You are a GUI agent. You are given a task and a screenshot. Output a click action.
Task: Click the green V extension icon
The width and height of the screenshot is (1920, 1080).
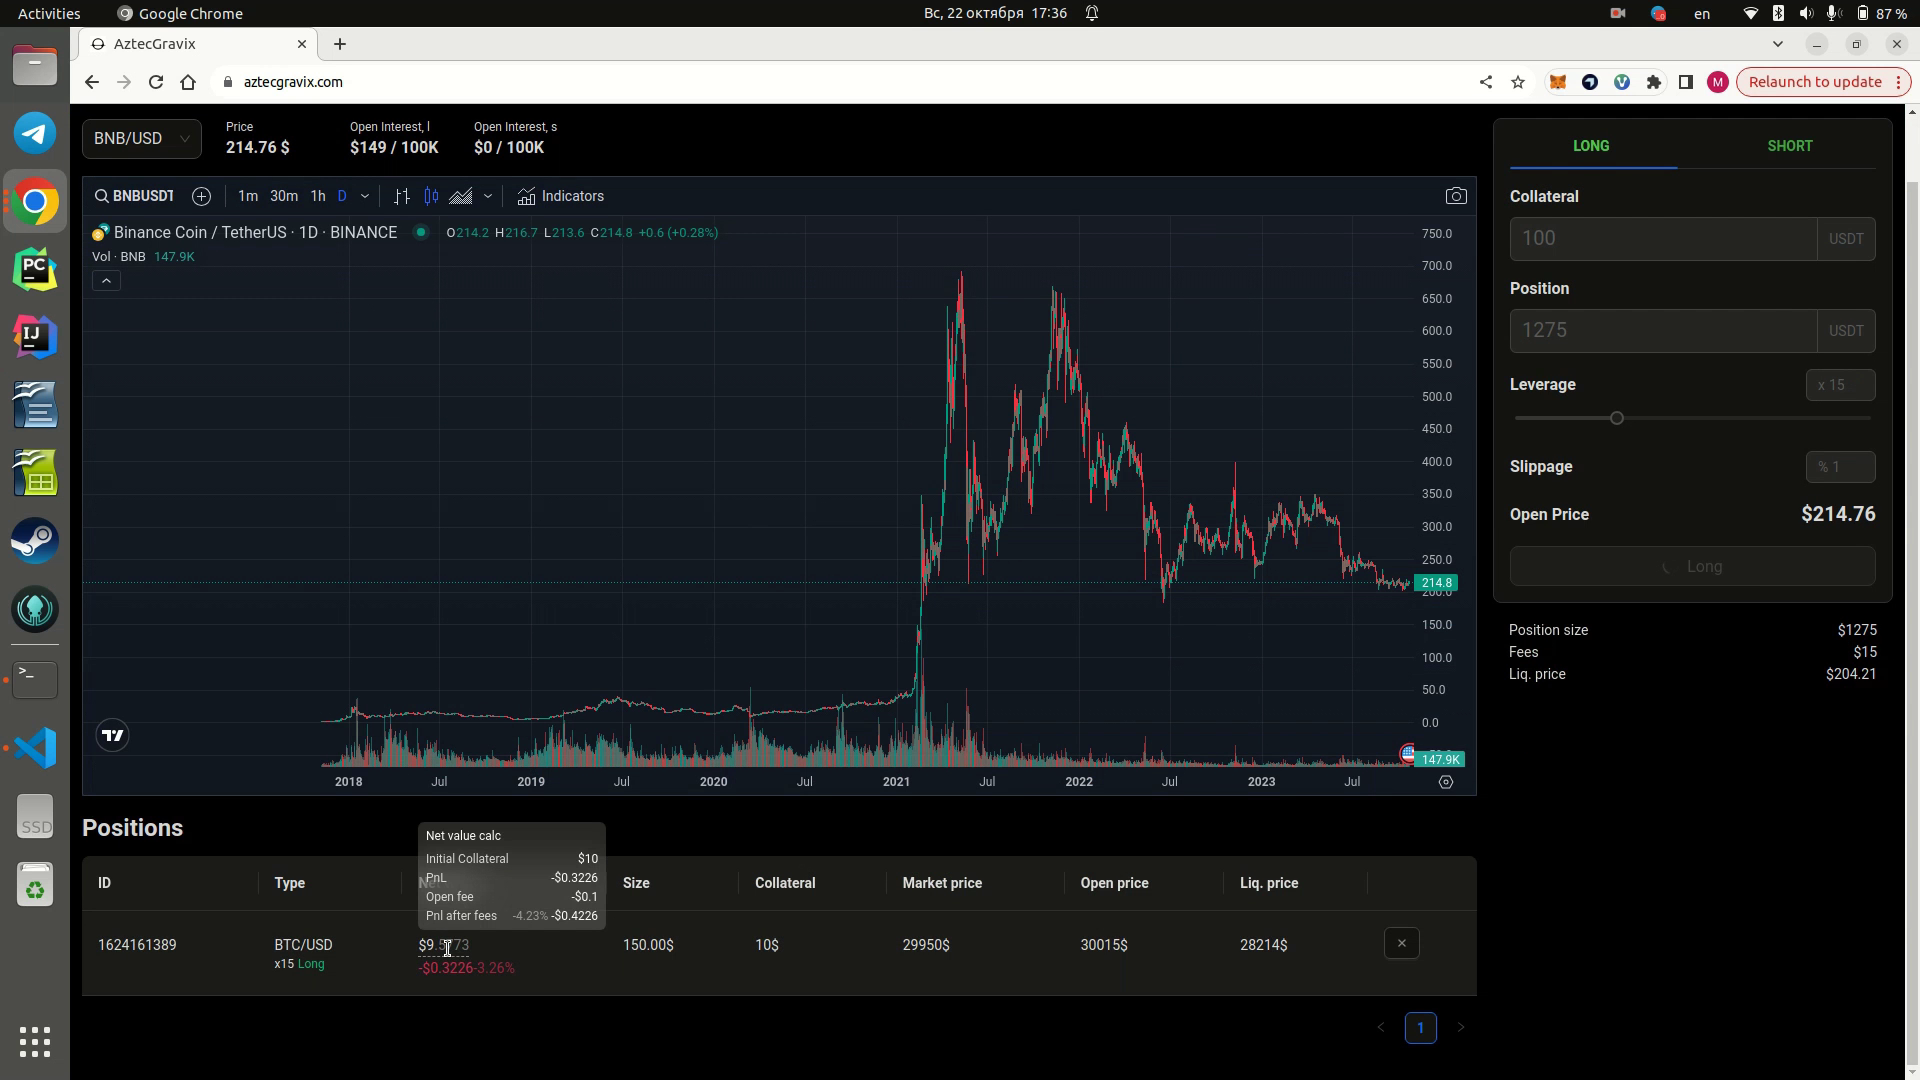[x=1621, y=82]
